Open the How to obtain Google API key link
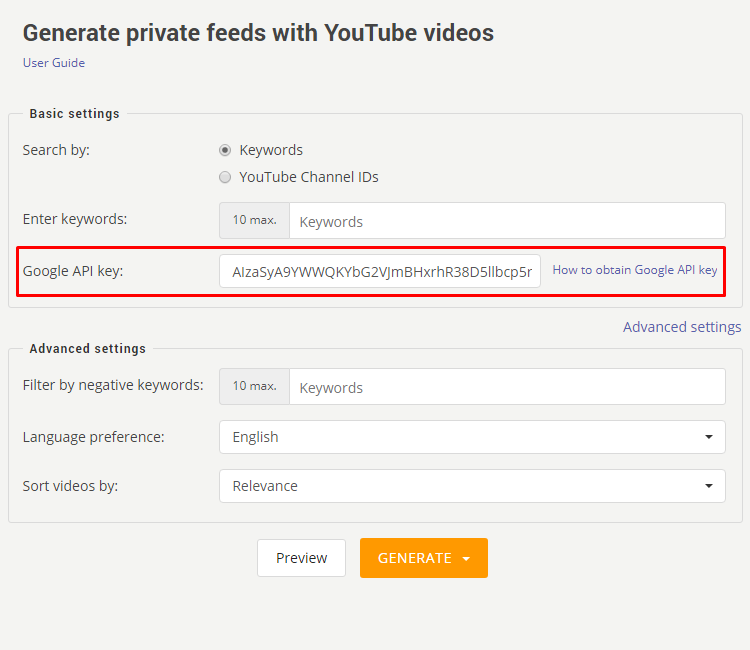This screenshot has height=650, width=750. coord(635,270)
